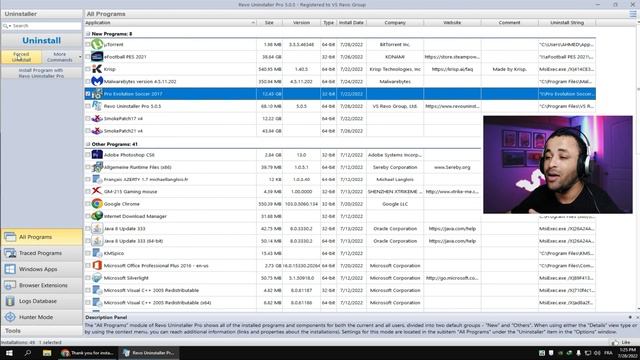Open taskbar search magnifier
640x360 pixels.
pos(27,353)
